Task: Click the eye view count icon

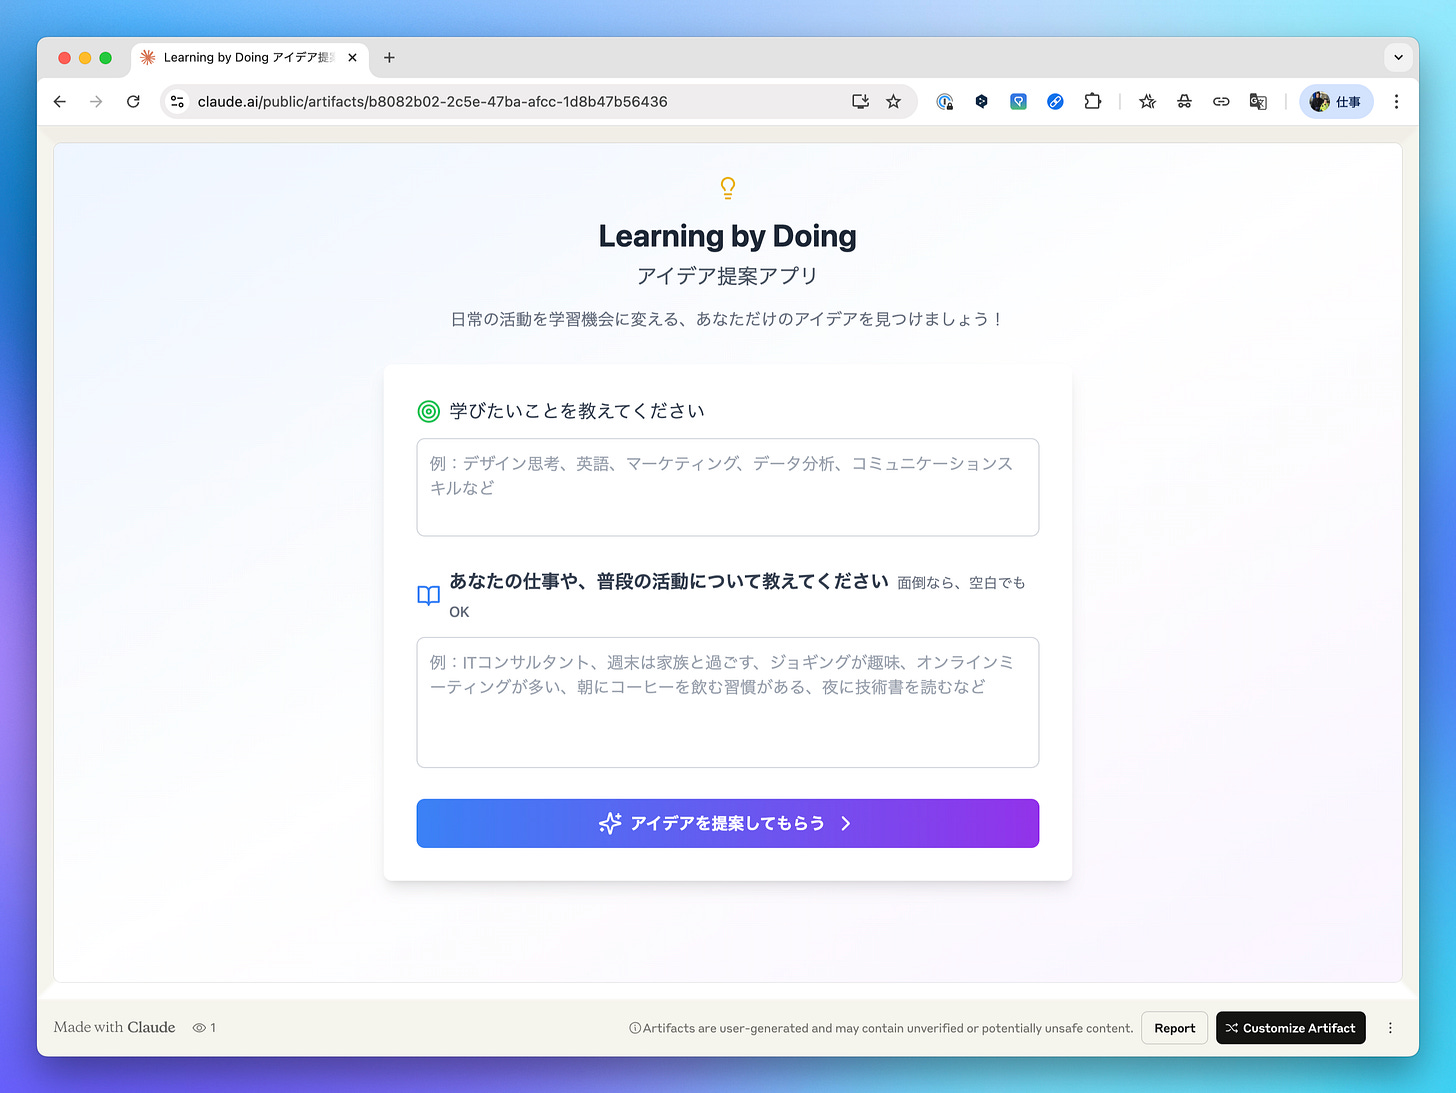Action: click(x=199, y=1028)
